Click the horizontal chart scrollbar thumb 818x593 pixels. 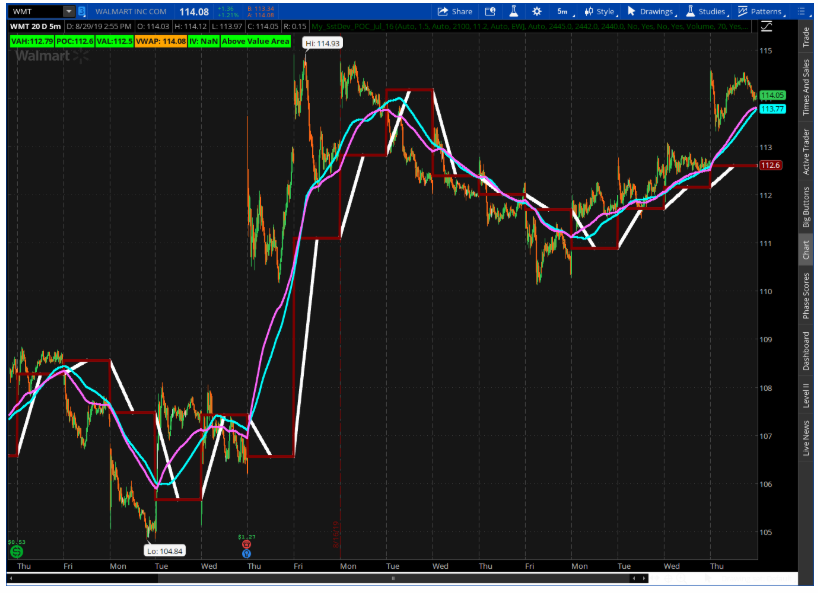(394, 578)
